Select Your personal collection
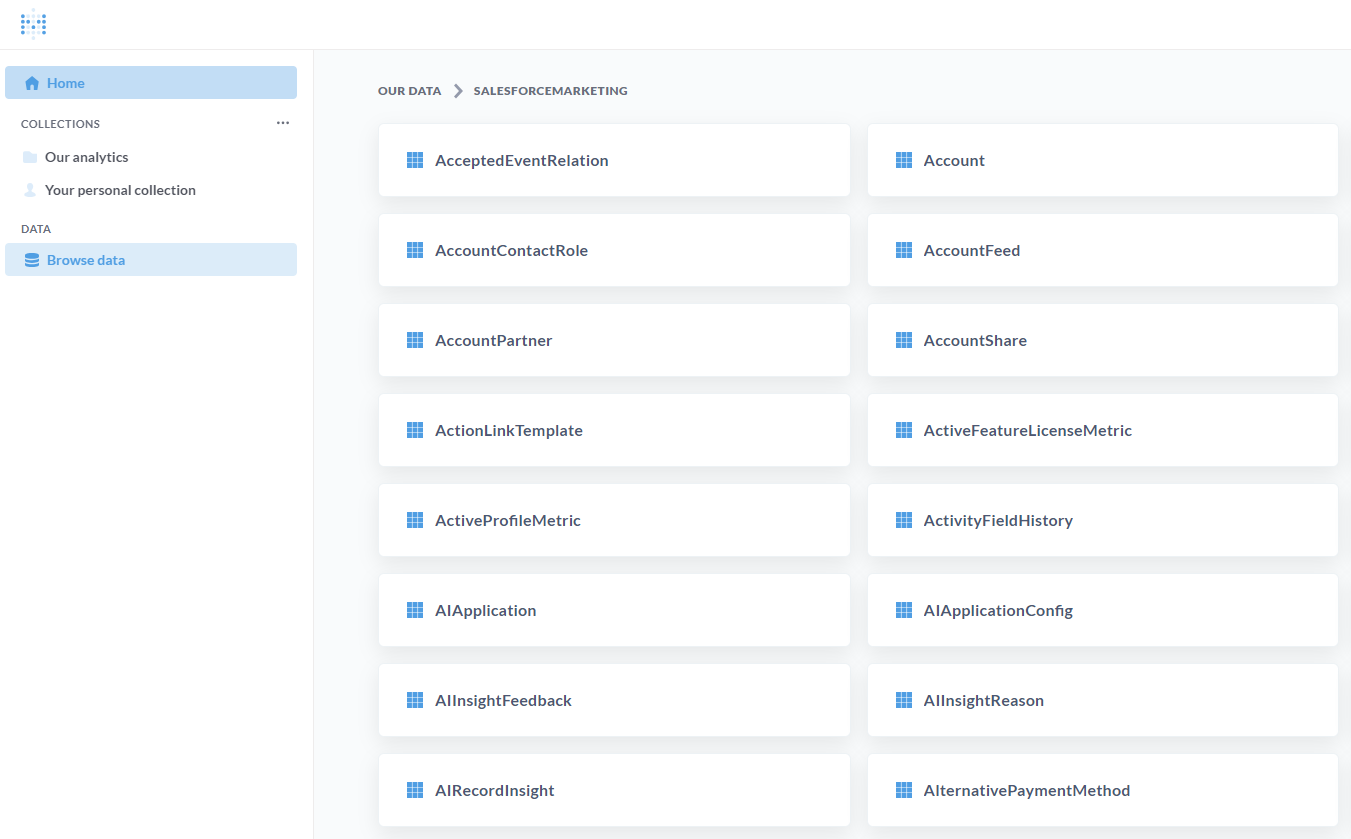 [120, 190]
